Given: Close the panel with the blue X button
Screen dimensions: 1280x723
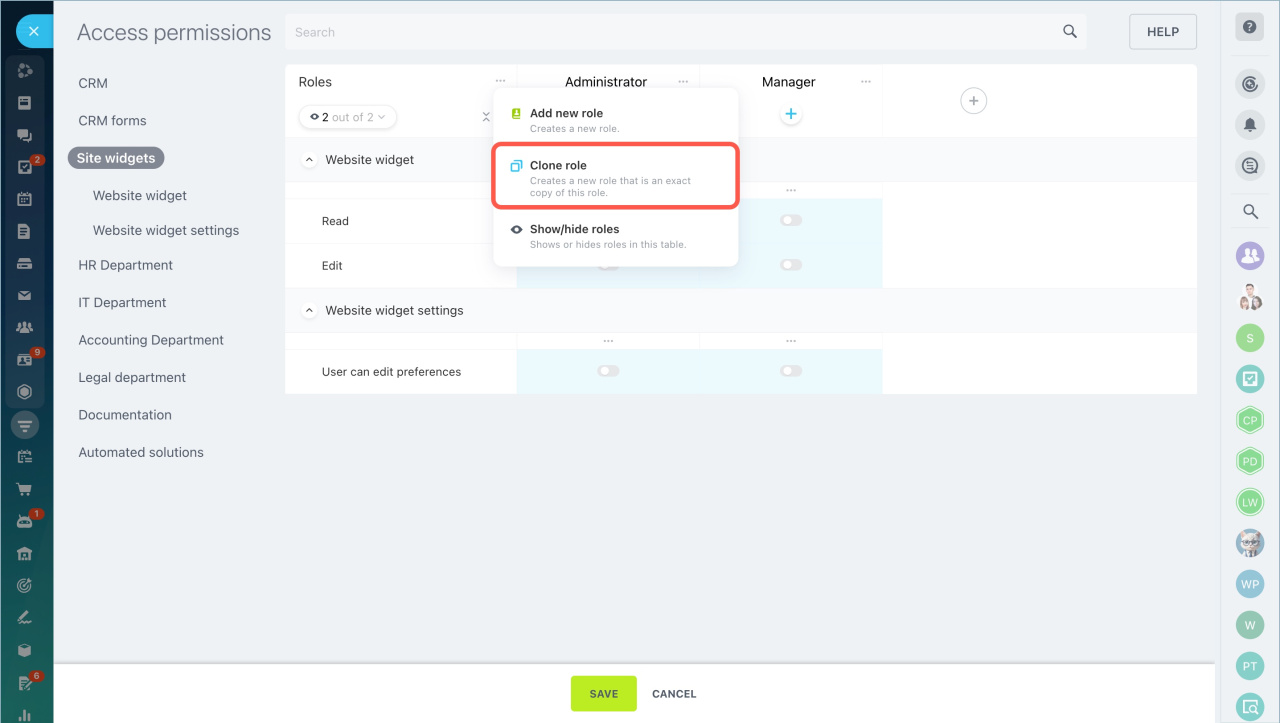Looking at the screenshot, I should click(34, 32).
